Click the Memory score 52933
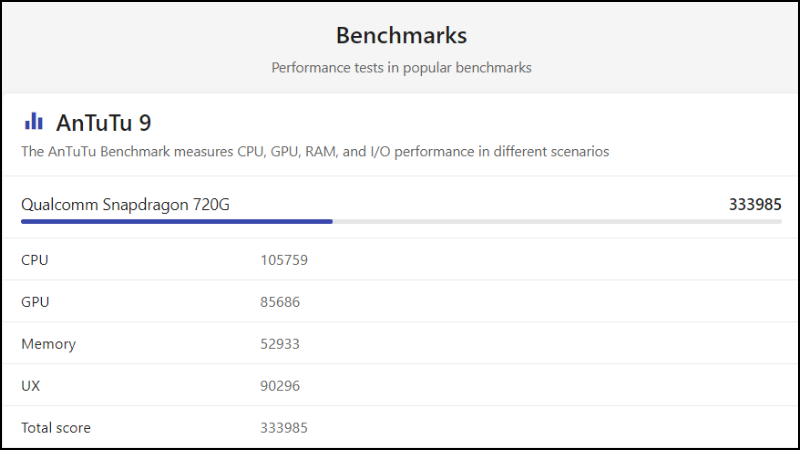 (x=280, y=344)
